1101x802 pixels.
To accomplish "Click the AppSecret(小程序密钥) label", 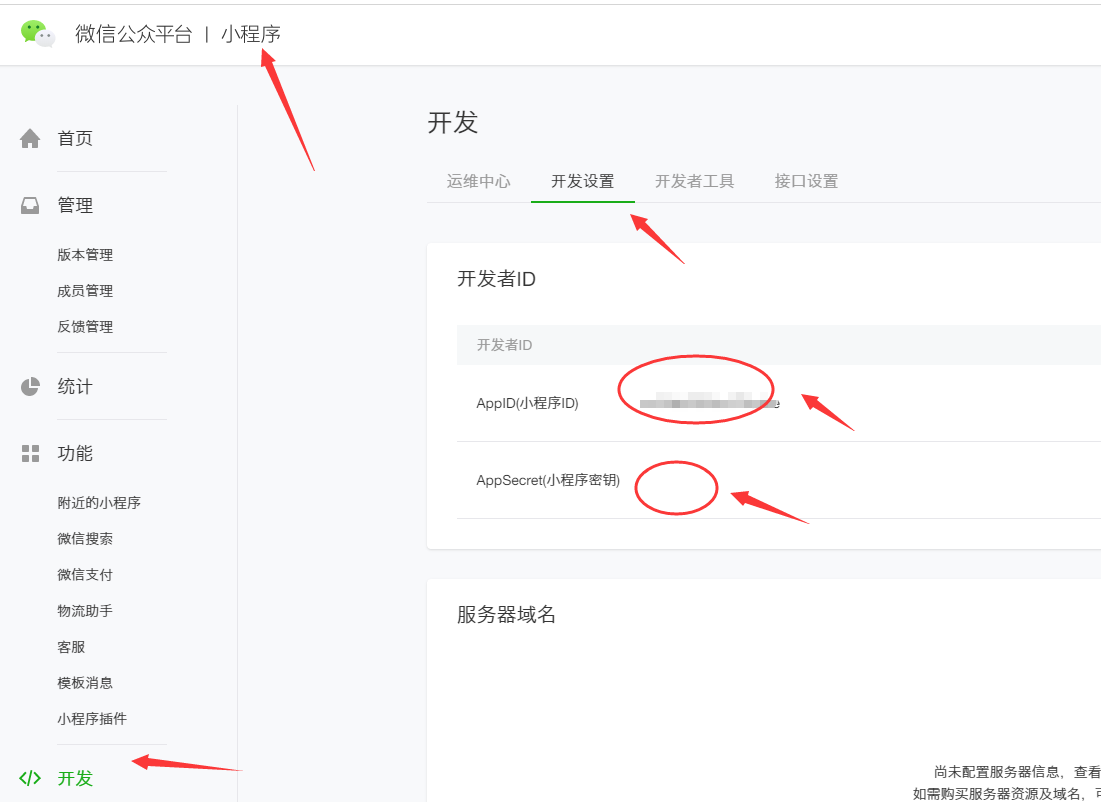I will click(548, 480).
